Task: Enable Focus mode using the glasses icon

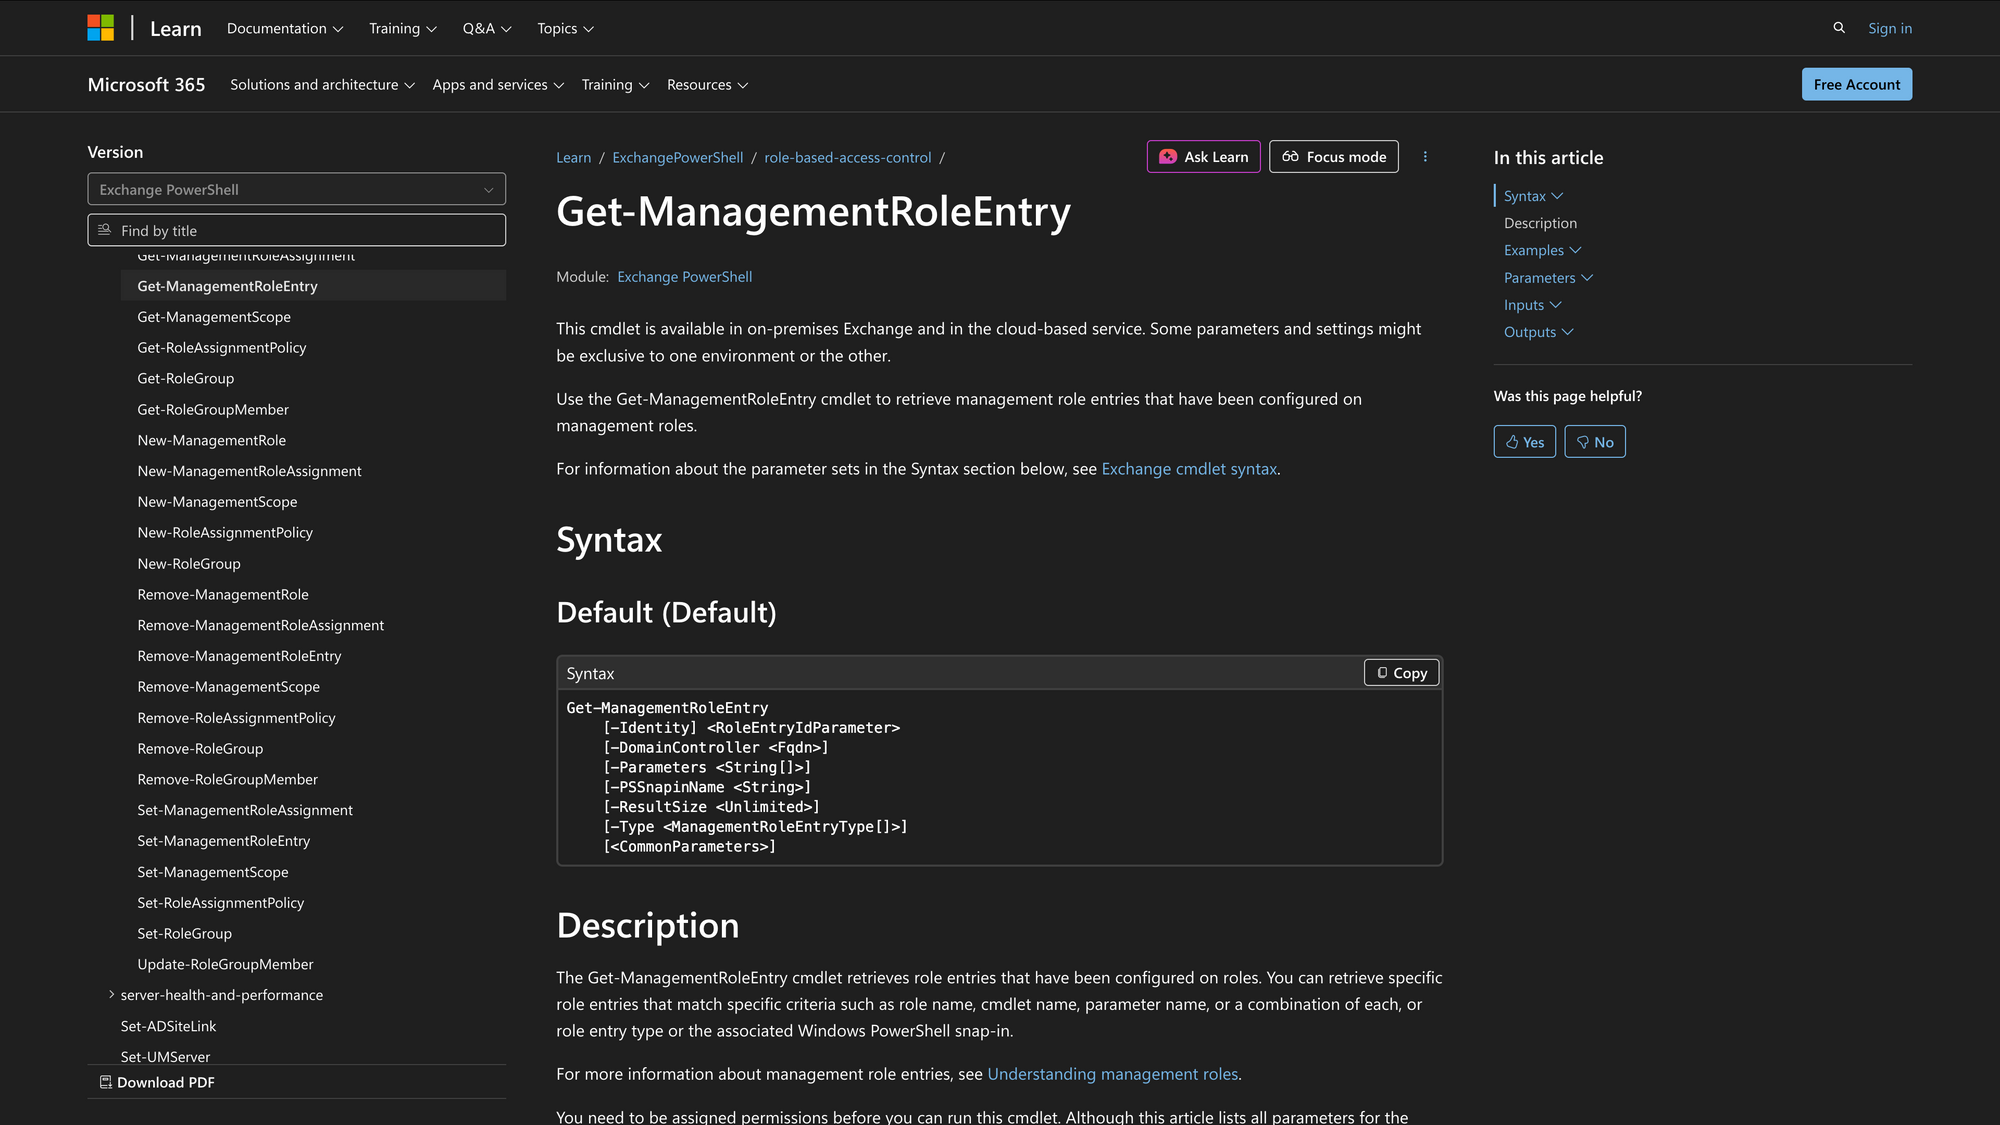Action: pyautogui.click(x=1289, y=156)
